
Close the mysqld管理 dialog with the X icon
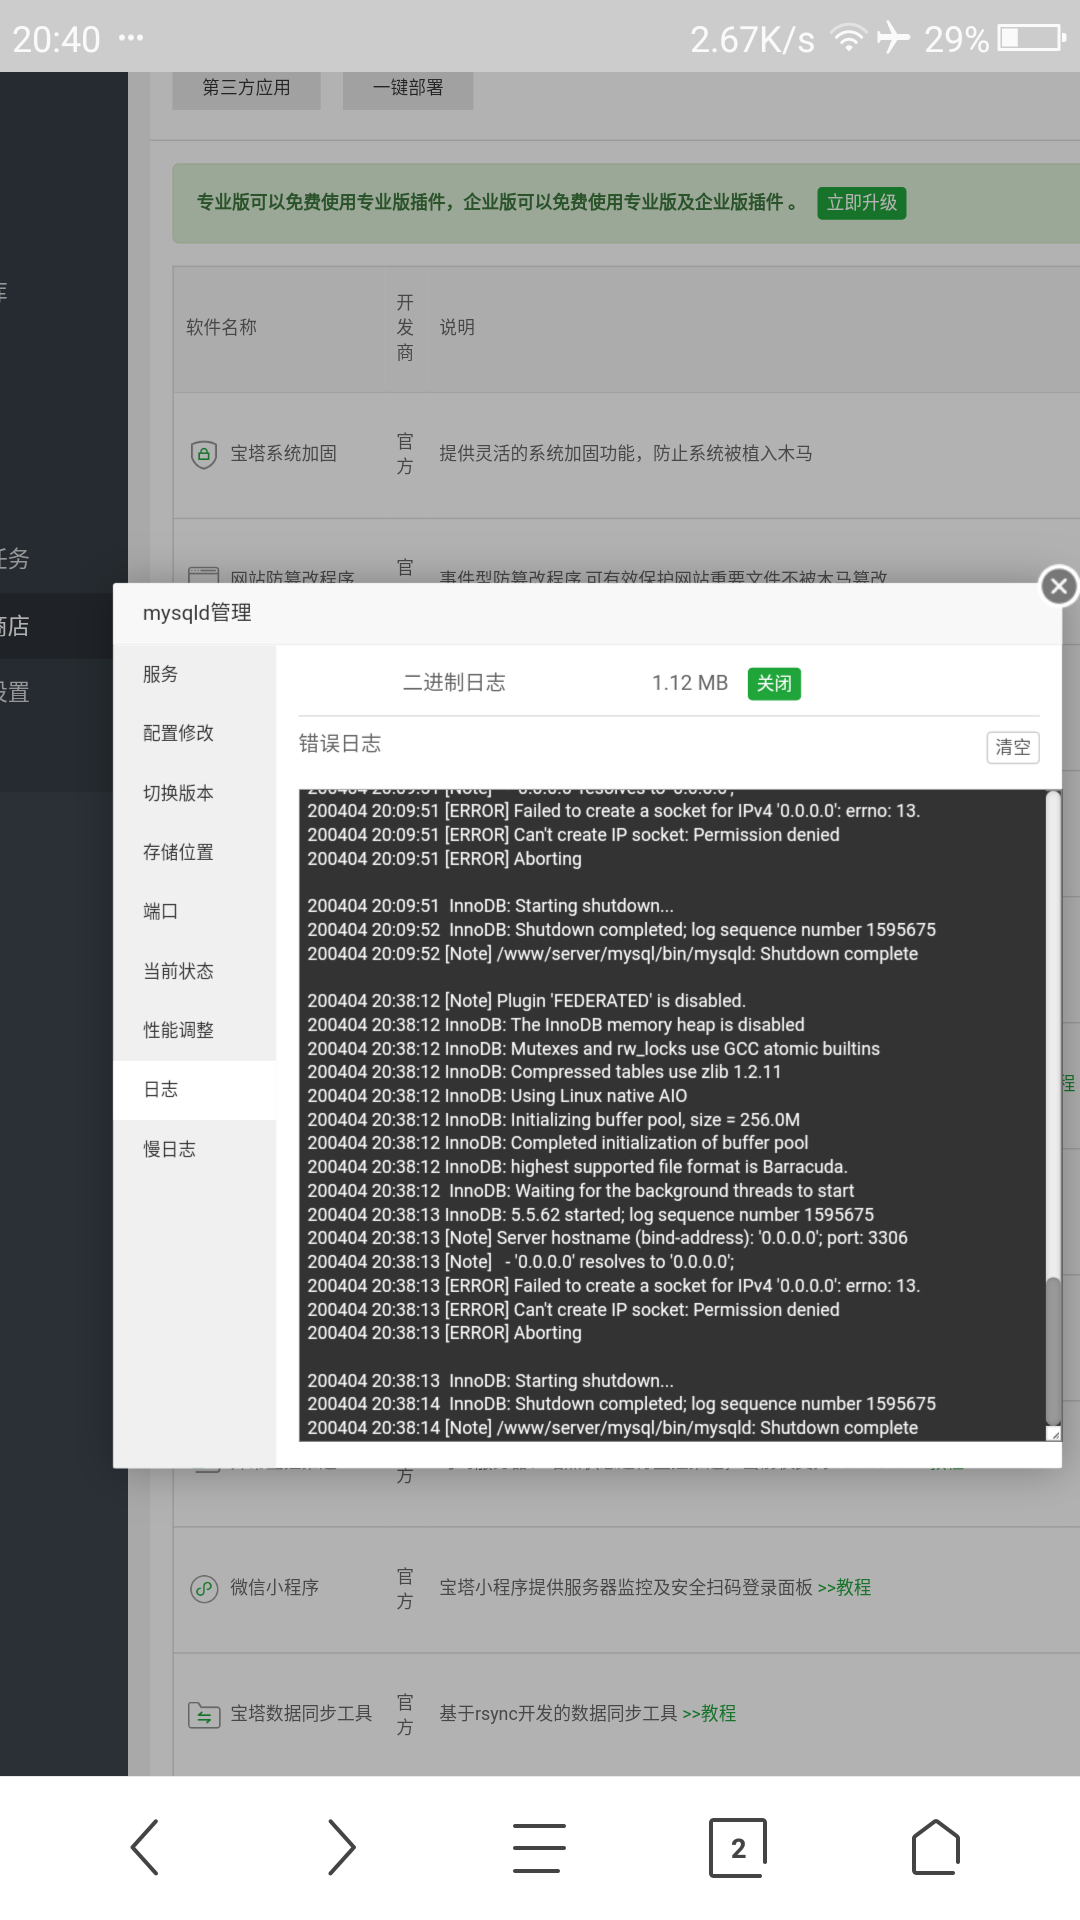click(x=1059, y=586)
